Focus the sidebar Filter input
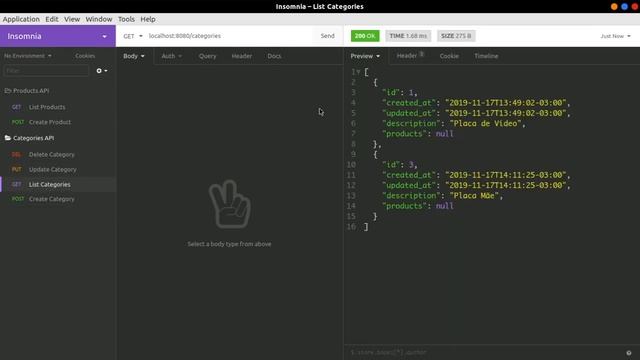This screenshot has height=360, width=640. click(46, 71)
